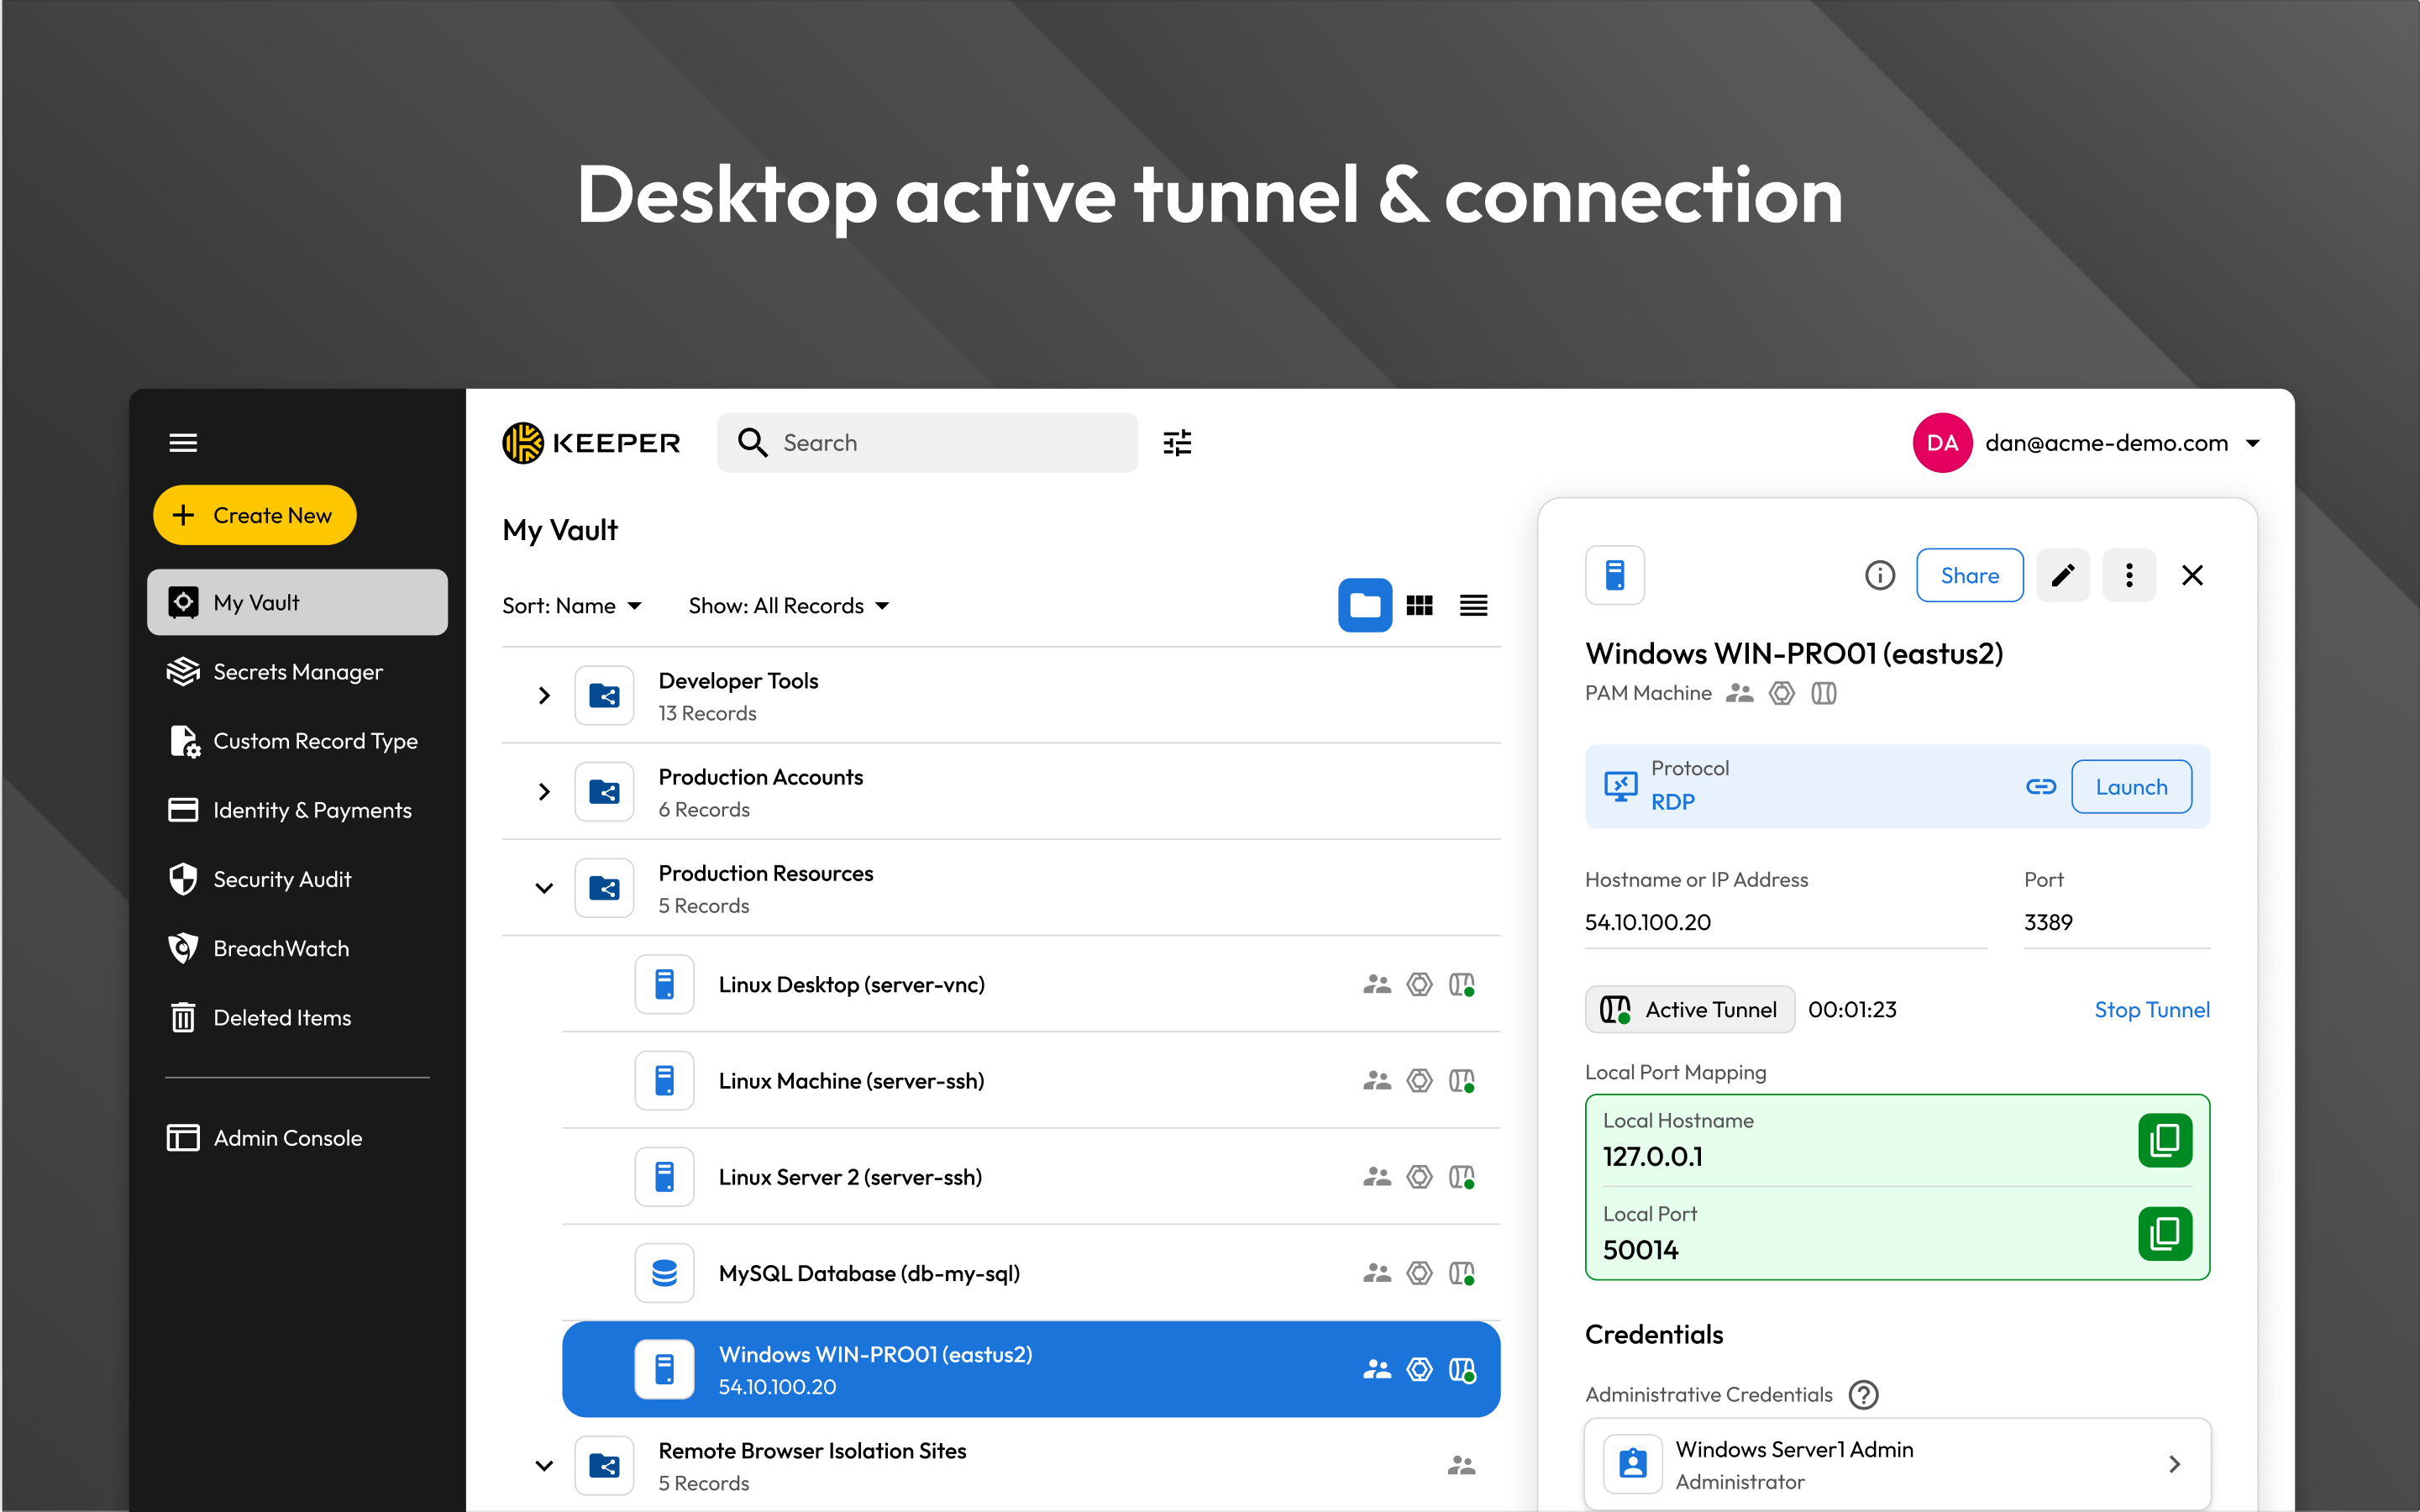Viewport: 2420px width, 1512px height.
Task: Switch to folder view
Action: [x=1364, y=605]
